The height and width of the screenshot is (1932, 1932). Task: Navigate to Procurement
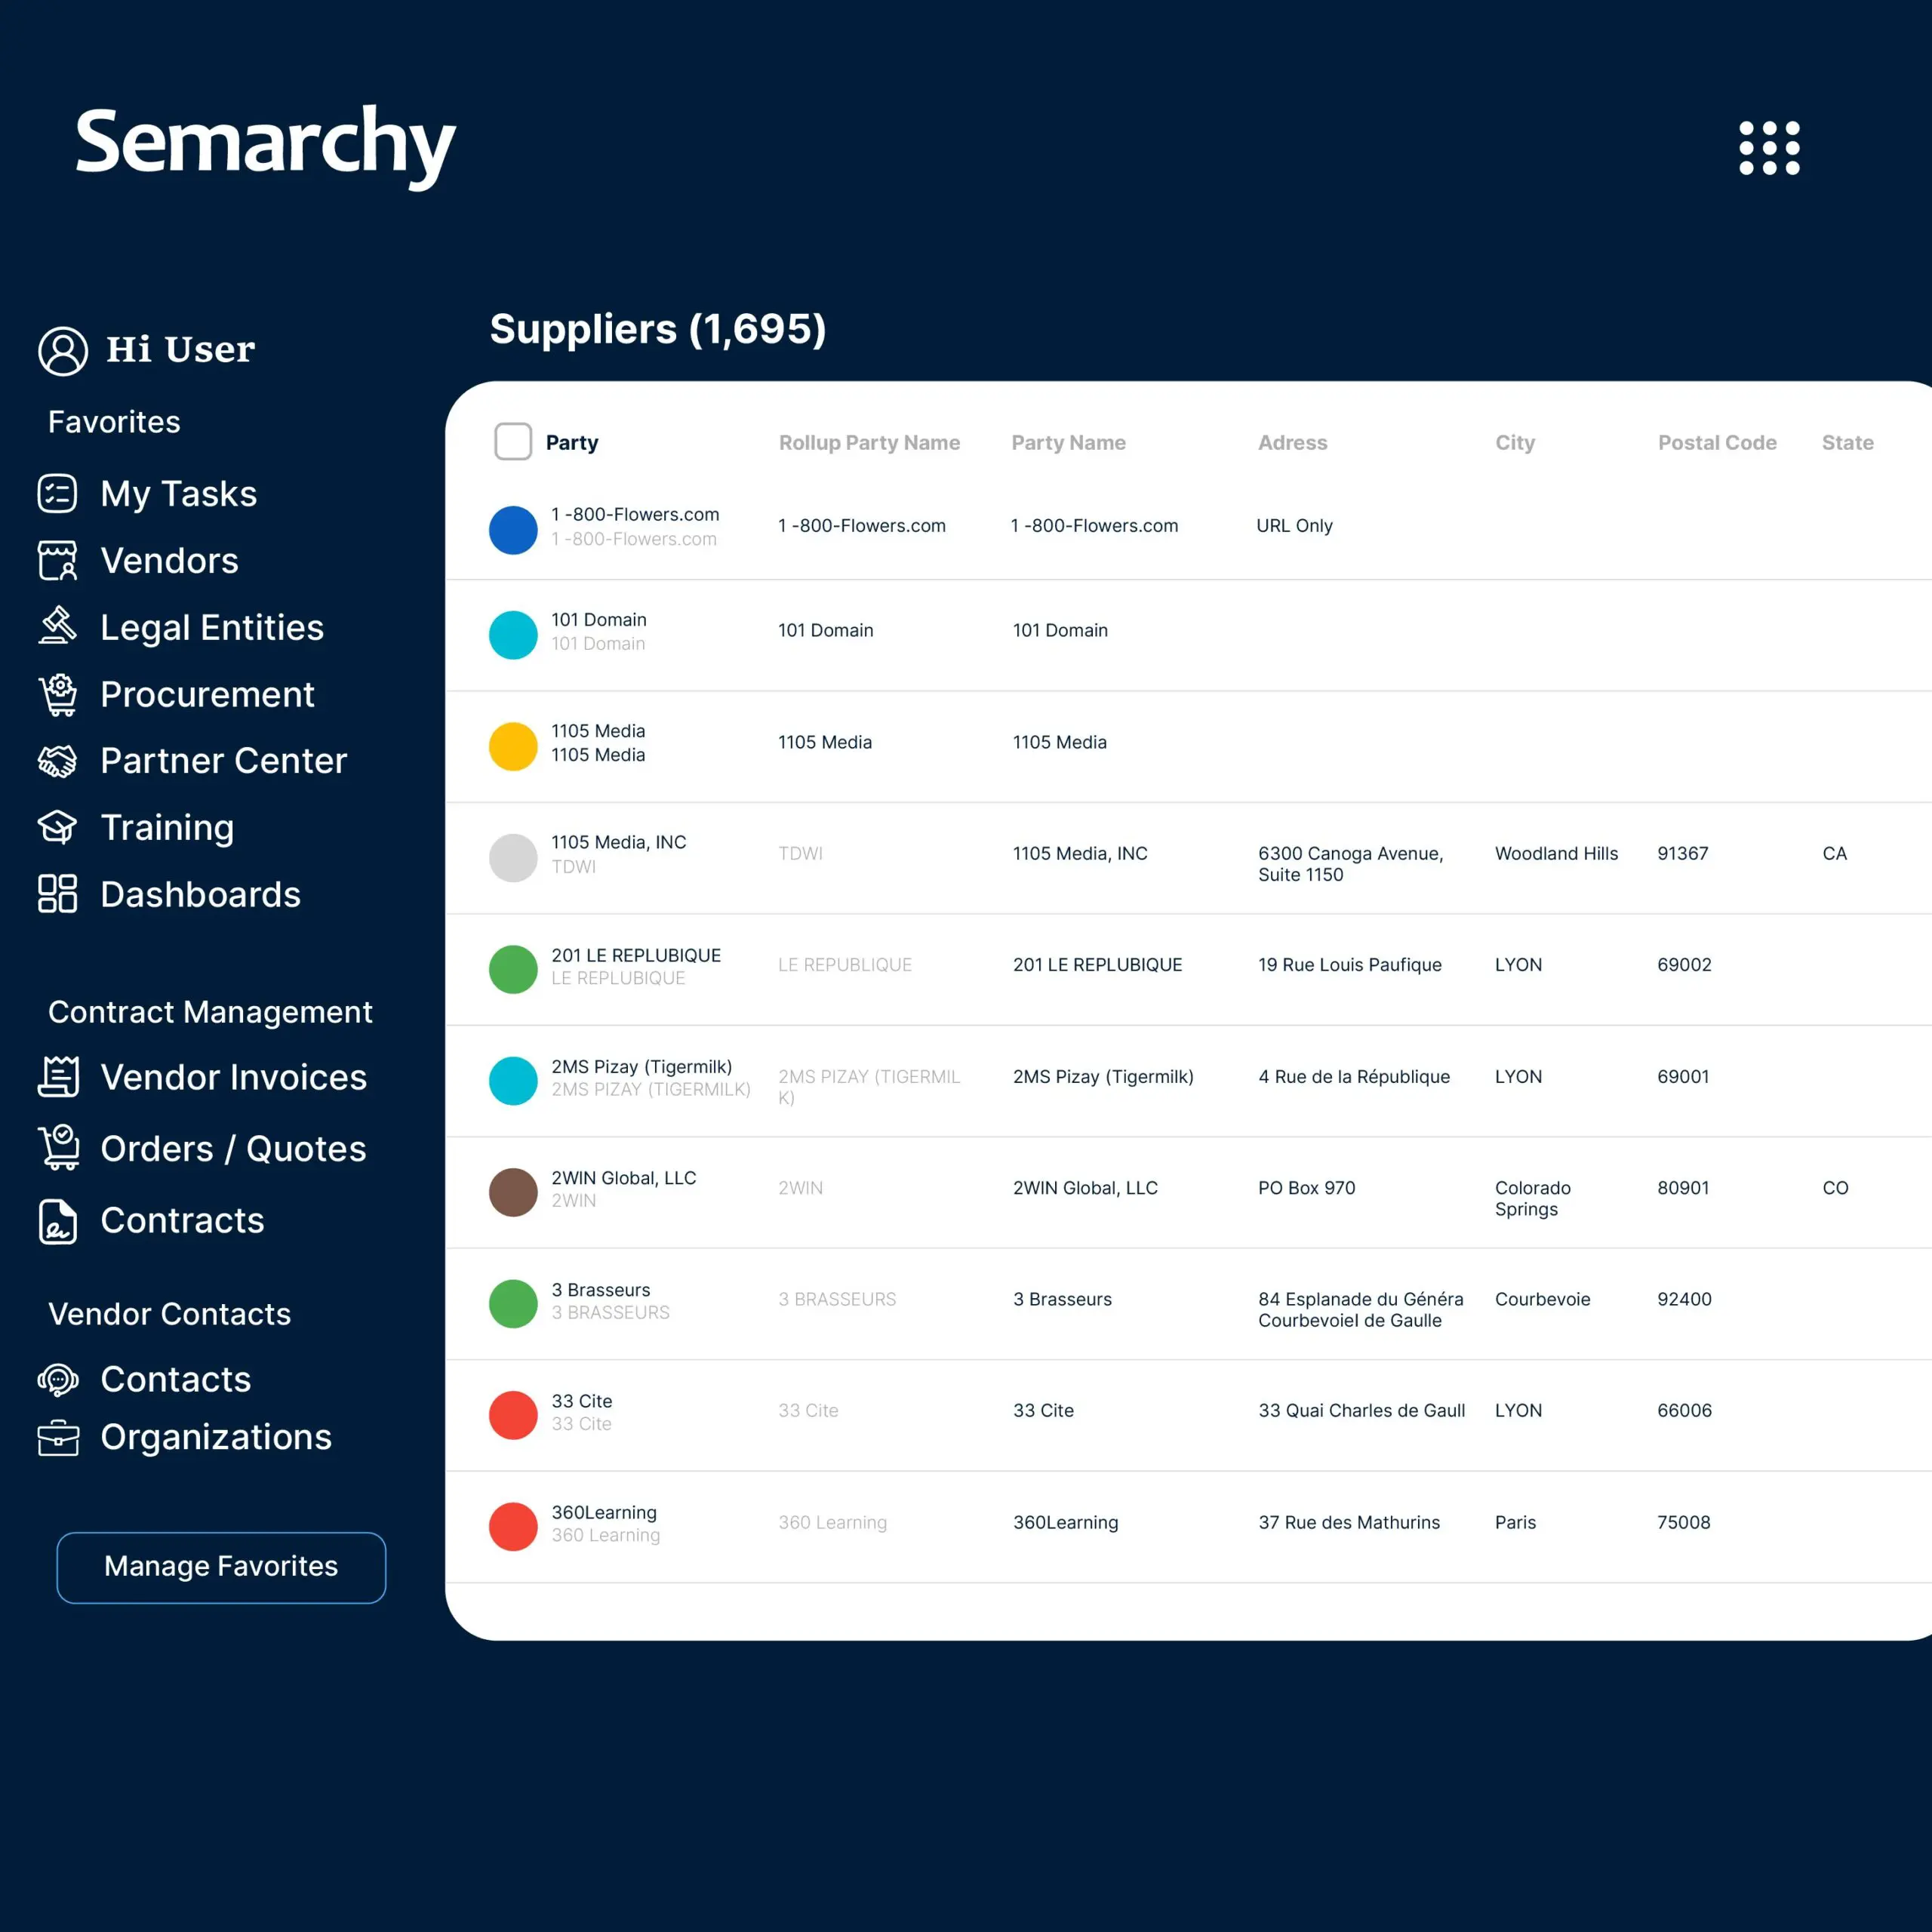click(208, 695)
